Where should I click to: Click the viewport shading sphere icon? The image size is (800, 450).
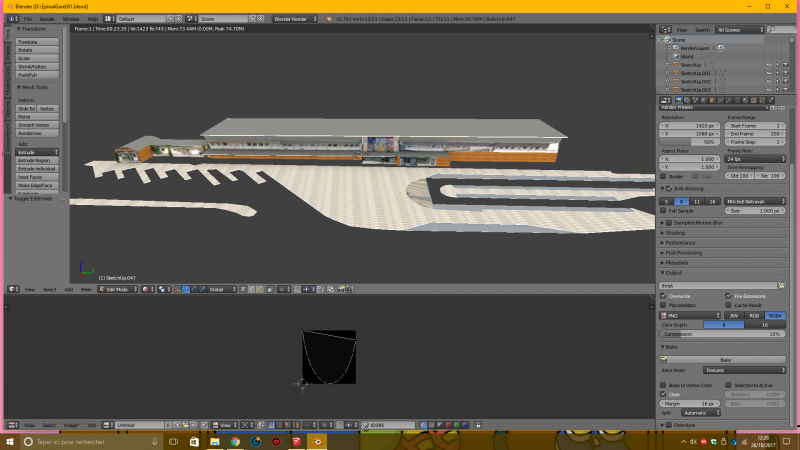tap(147, 289)
